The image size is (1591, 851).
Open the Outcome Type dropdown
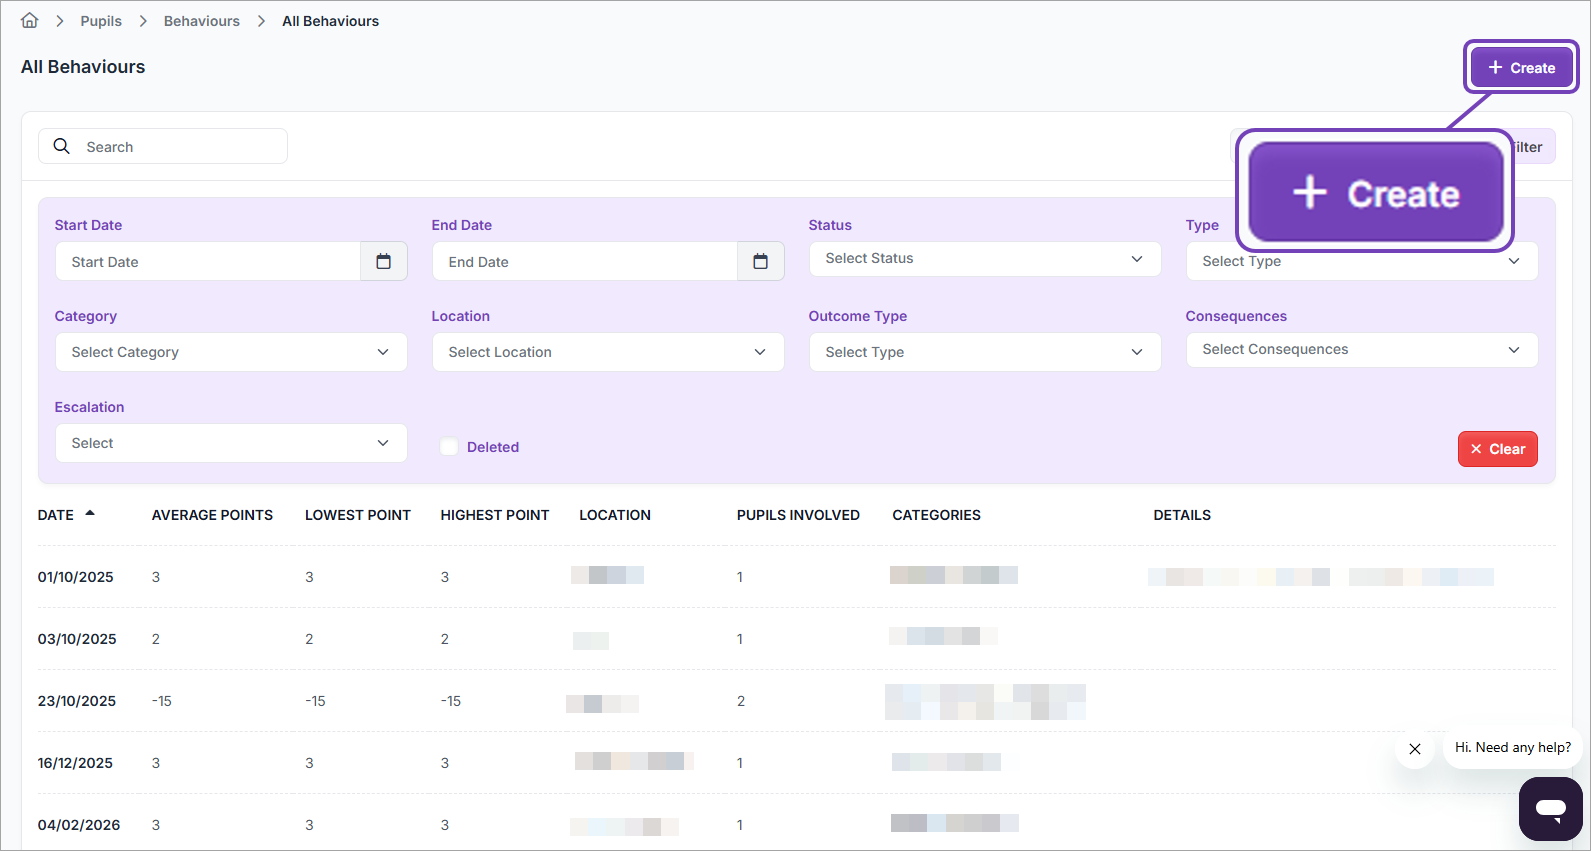[x=984, y=352]
